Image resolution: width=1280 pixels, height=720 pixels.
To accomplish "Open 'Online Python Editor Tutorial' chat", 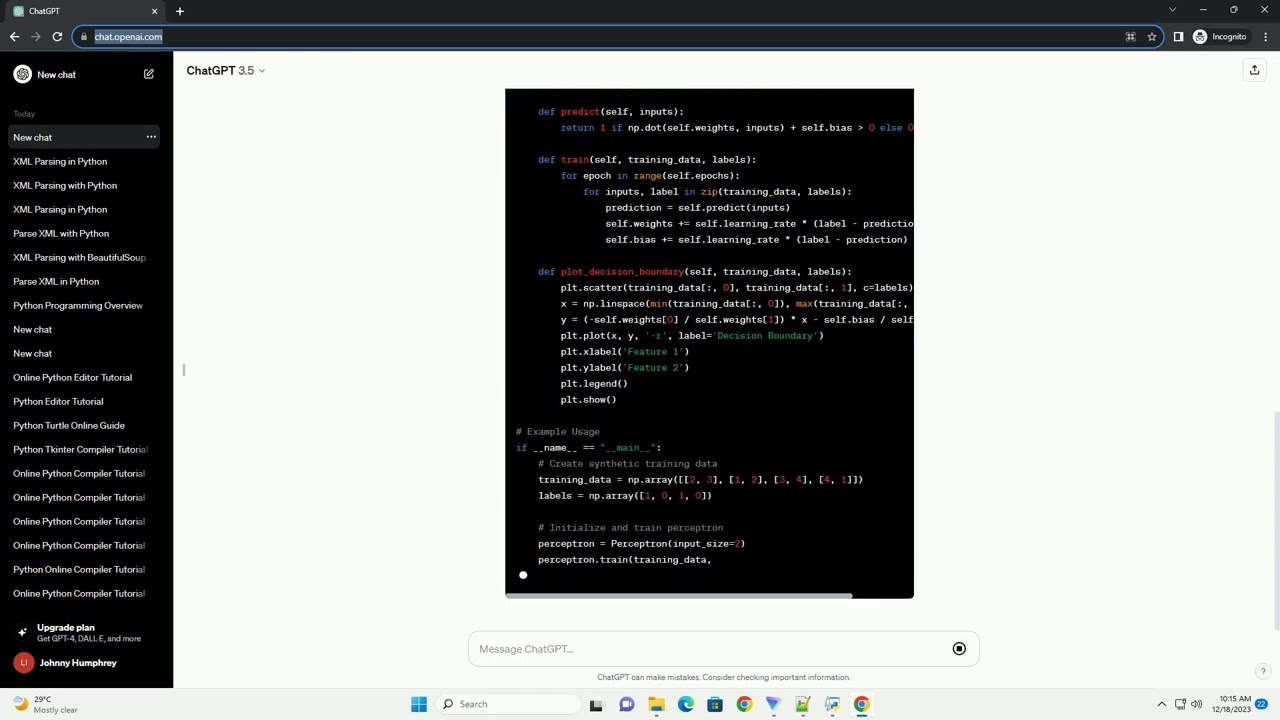I will coord(72,377).
